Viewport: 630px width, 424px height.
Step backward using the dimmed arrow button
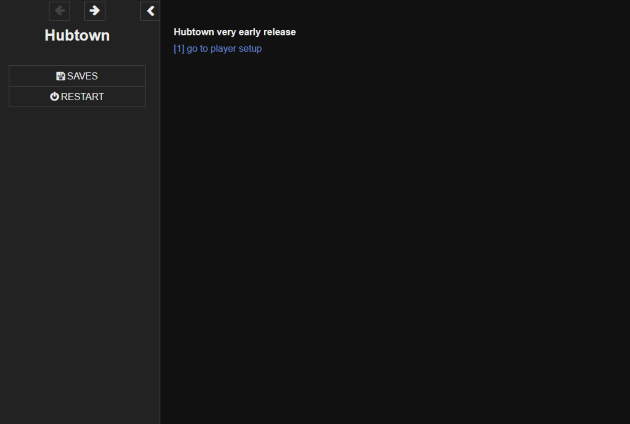pyautogui.click(x=59, y=11)
